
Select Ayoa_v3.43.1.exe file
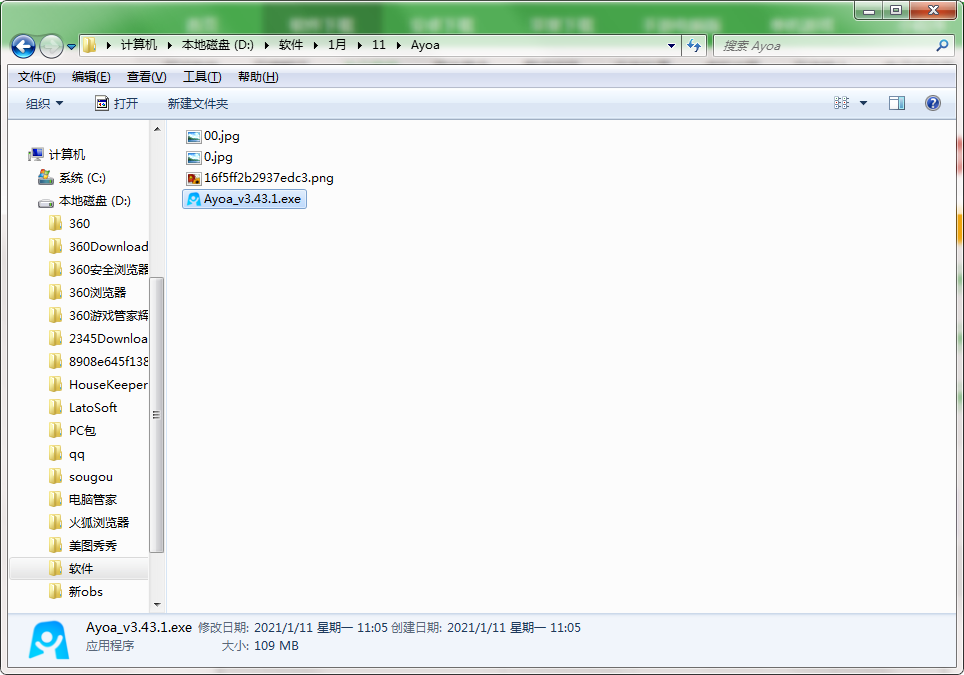pos(244,199)
